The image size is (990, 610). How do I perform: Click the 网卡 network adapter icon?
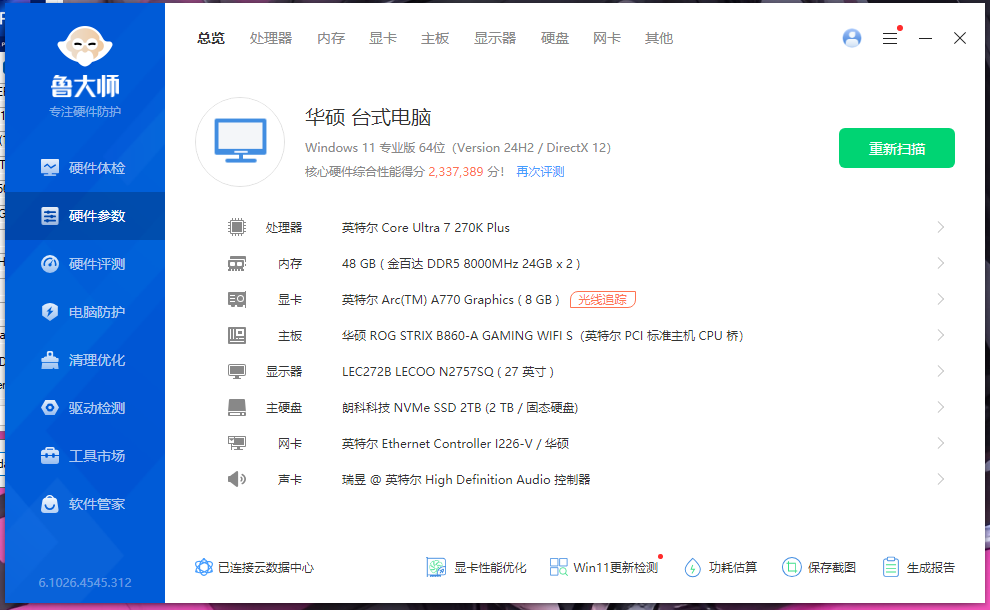237,443
